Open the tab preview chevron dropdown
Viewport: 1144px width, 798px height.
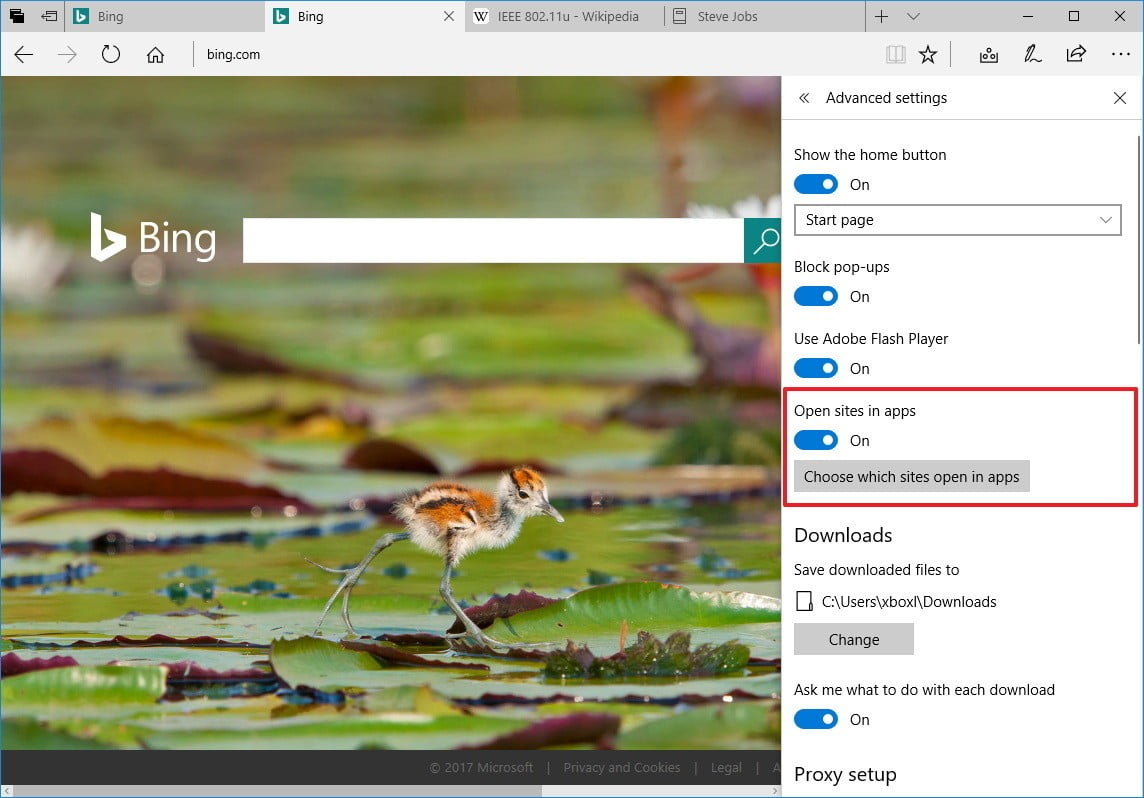pyautogui.click(x=913, y=17)
